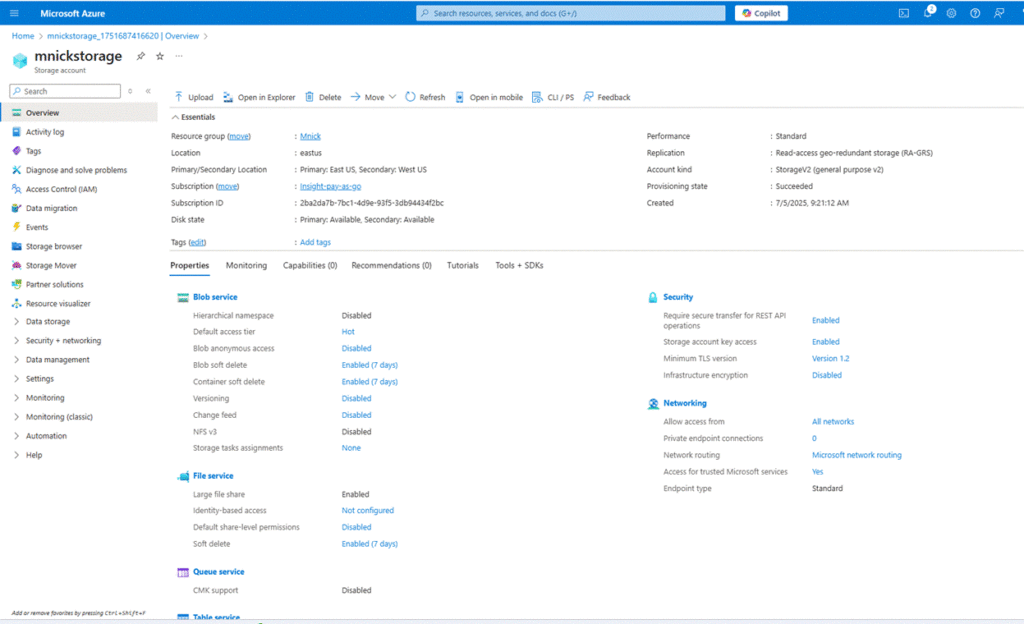Collapse the Essentials section
This screenshot has width=1024, height=624.
[x=176, y=117]
